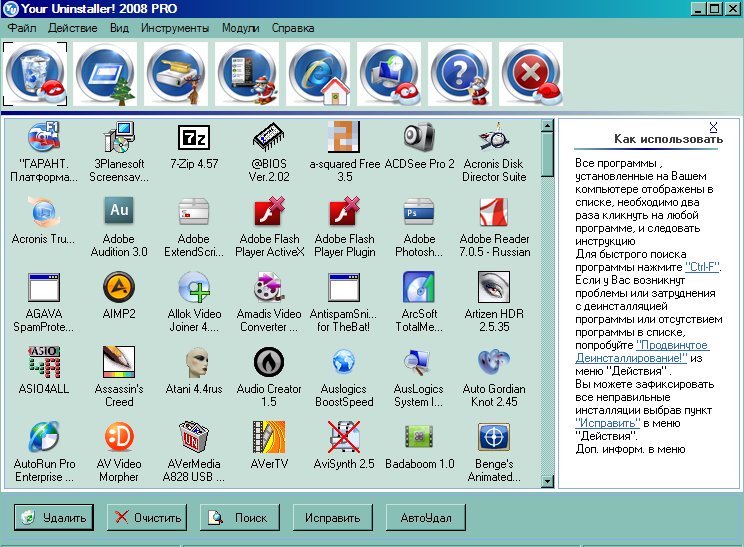
Task: Select the AIMP2 program icon
Action: point(119,287)
